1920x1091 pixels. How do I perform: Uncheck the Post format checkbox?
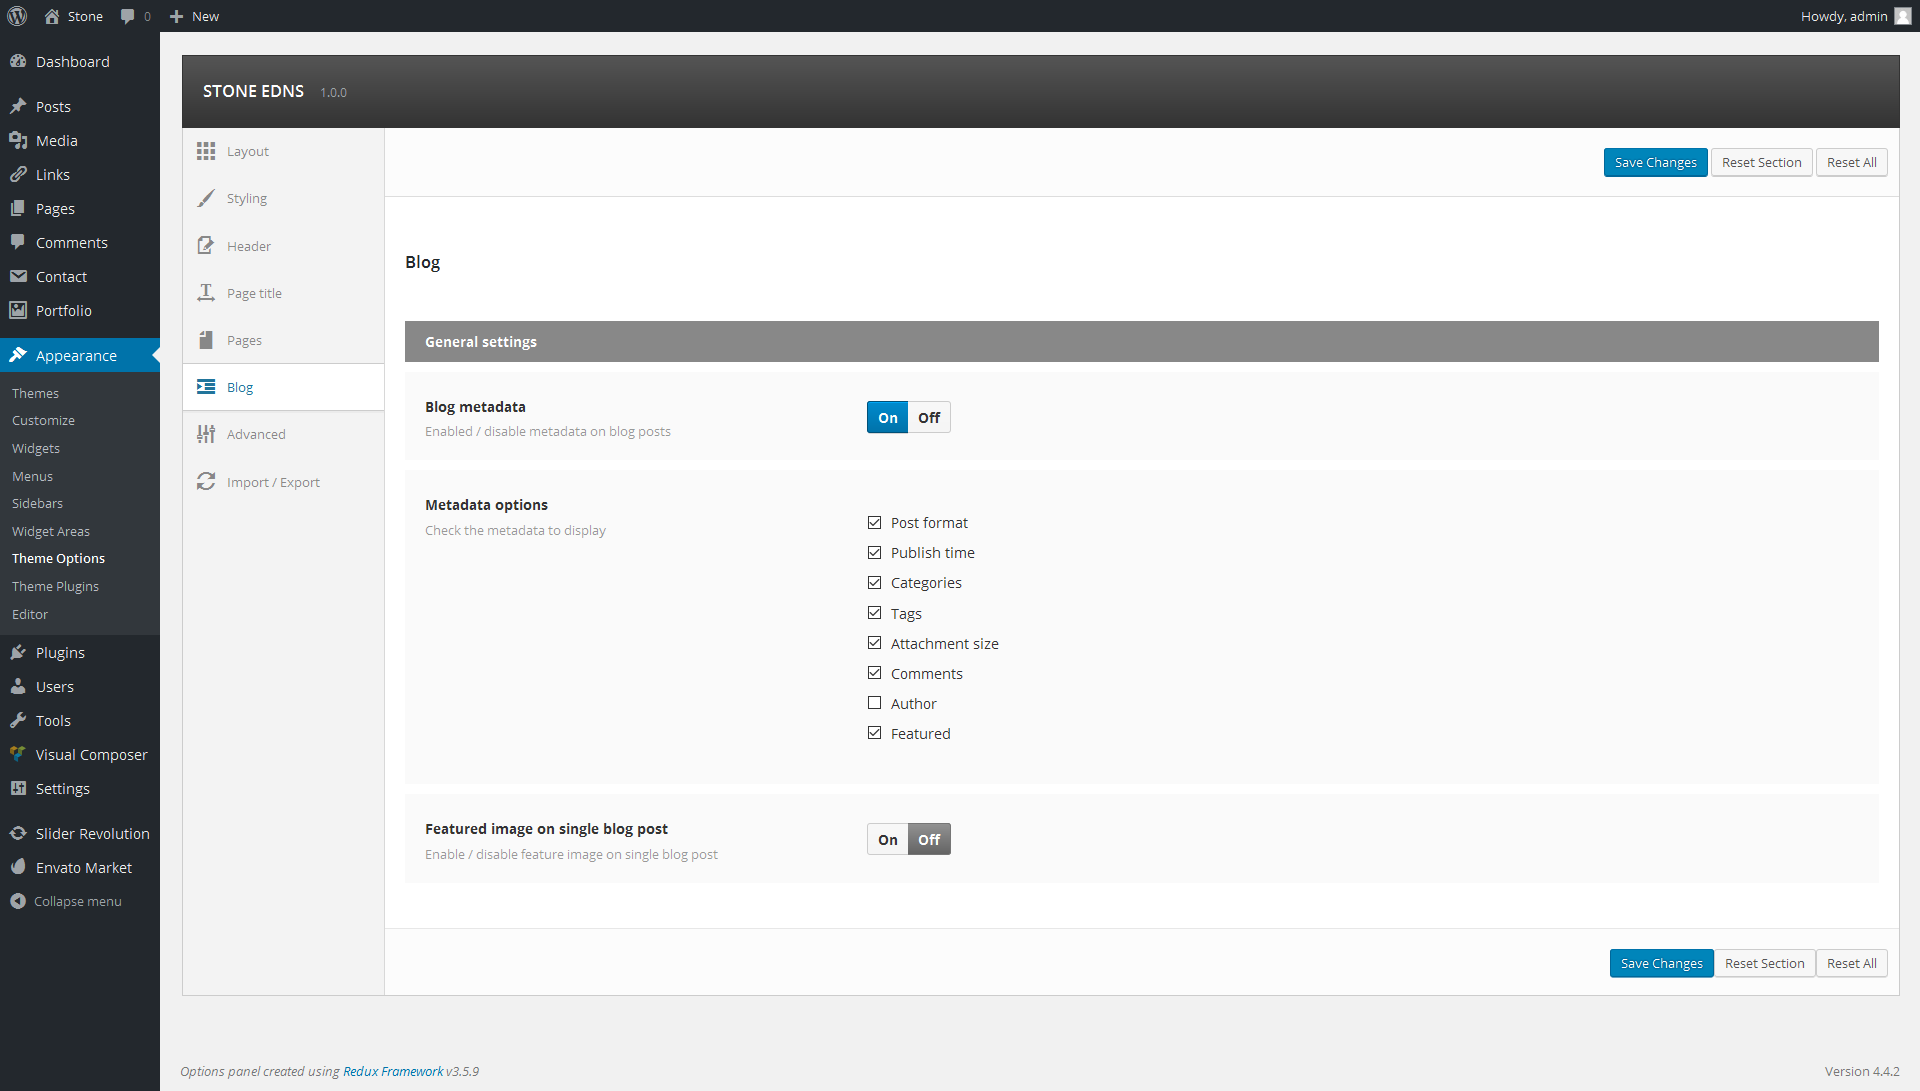(875, 522)
